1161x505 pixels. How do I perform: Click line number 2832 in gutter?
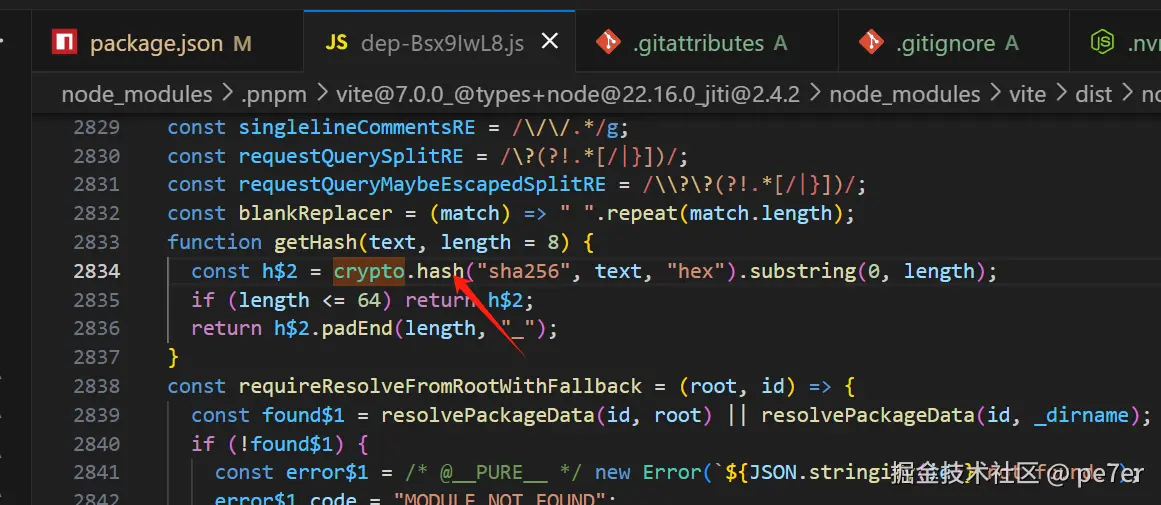pos(96,214)
